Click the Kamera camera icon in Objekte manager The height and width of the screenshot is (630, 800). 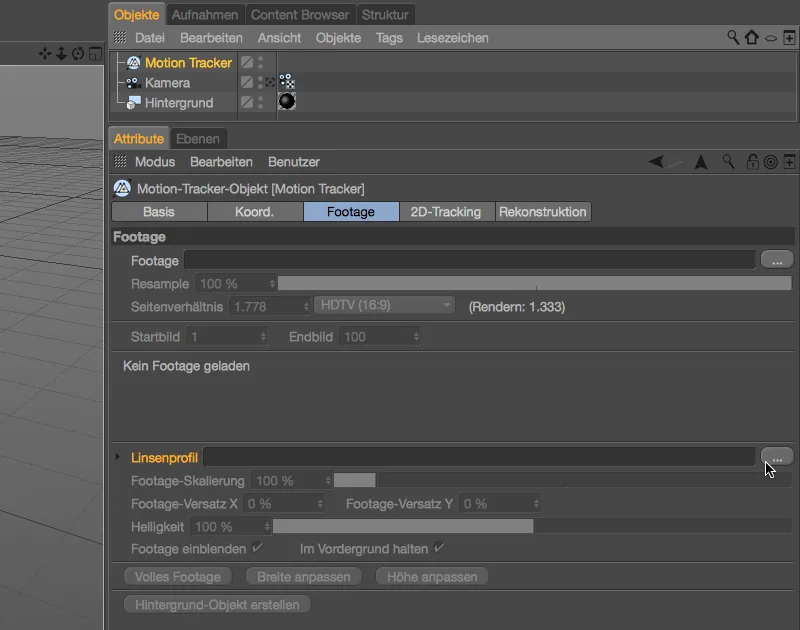point(130,81)
